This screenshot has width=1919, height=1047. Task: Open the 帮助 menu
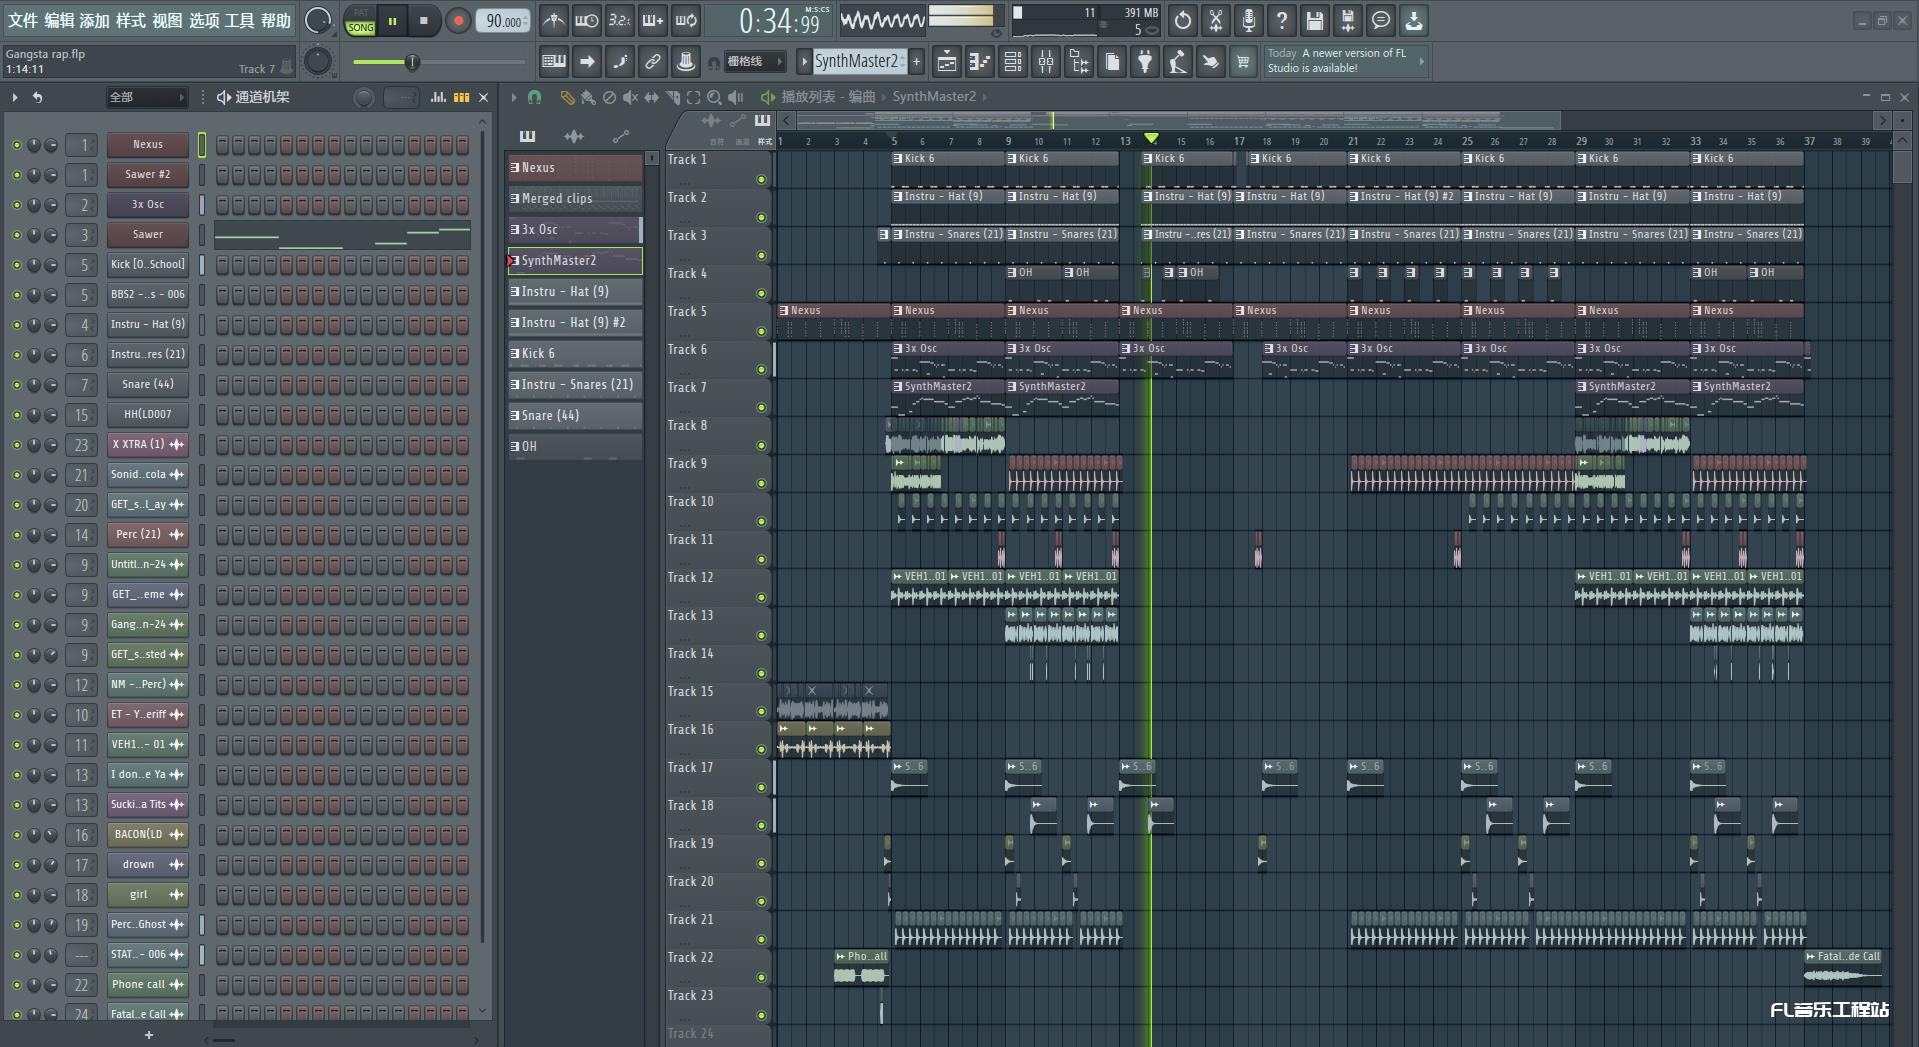pyautogui.click(x=276, y=20)
